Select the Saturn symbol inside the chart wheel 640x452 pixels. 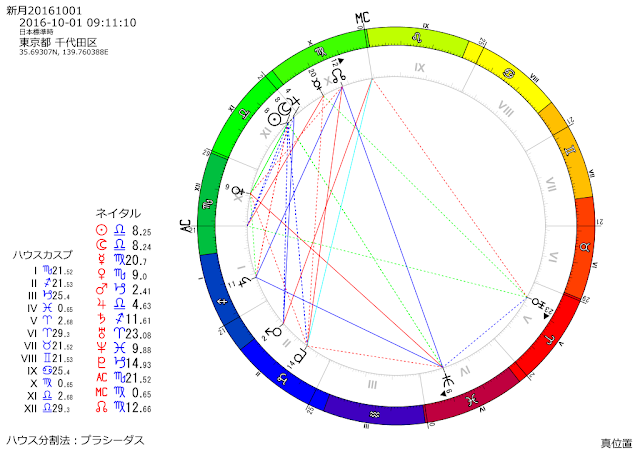pos(244,281)
